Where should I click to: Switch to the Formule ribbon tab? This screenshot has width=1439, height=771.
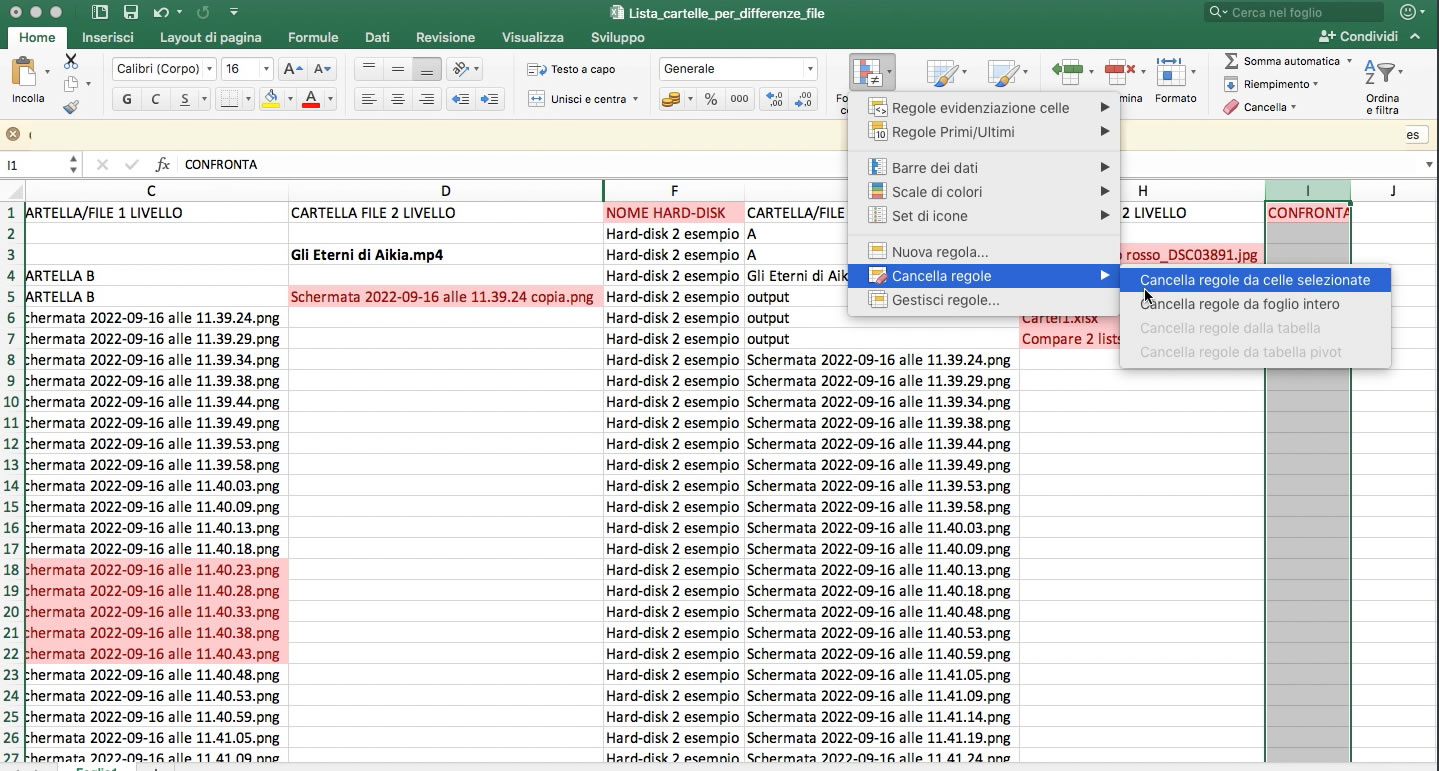[x=313, y=37]
